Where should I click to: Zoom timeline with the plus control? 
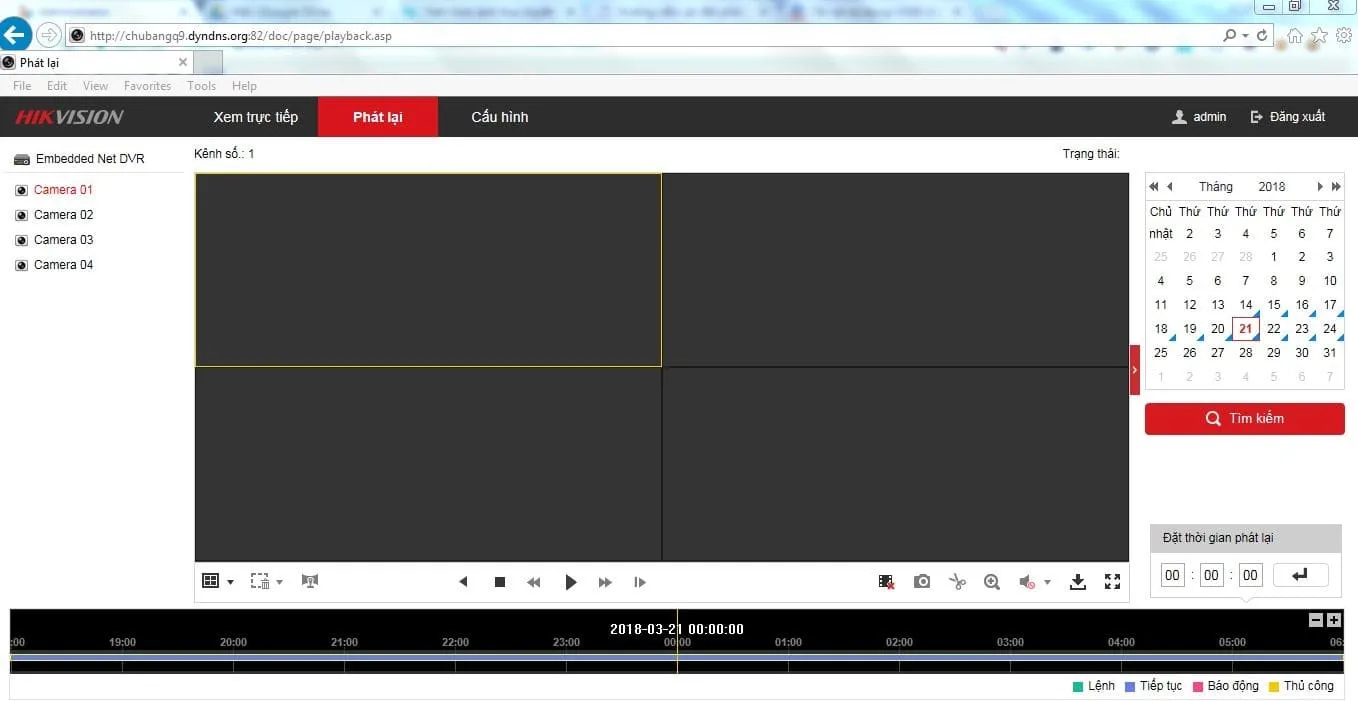1334,619
